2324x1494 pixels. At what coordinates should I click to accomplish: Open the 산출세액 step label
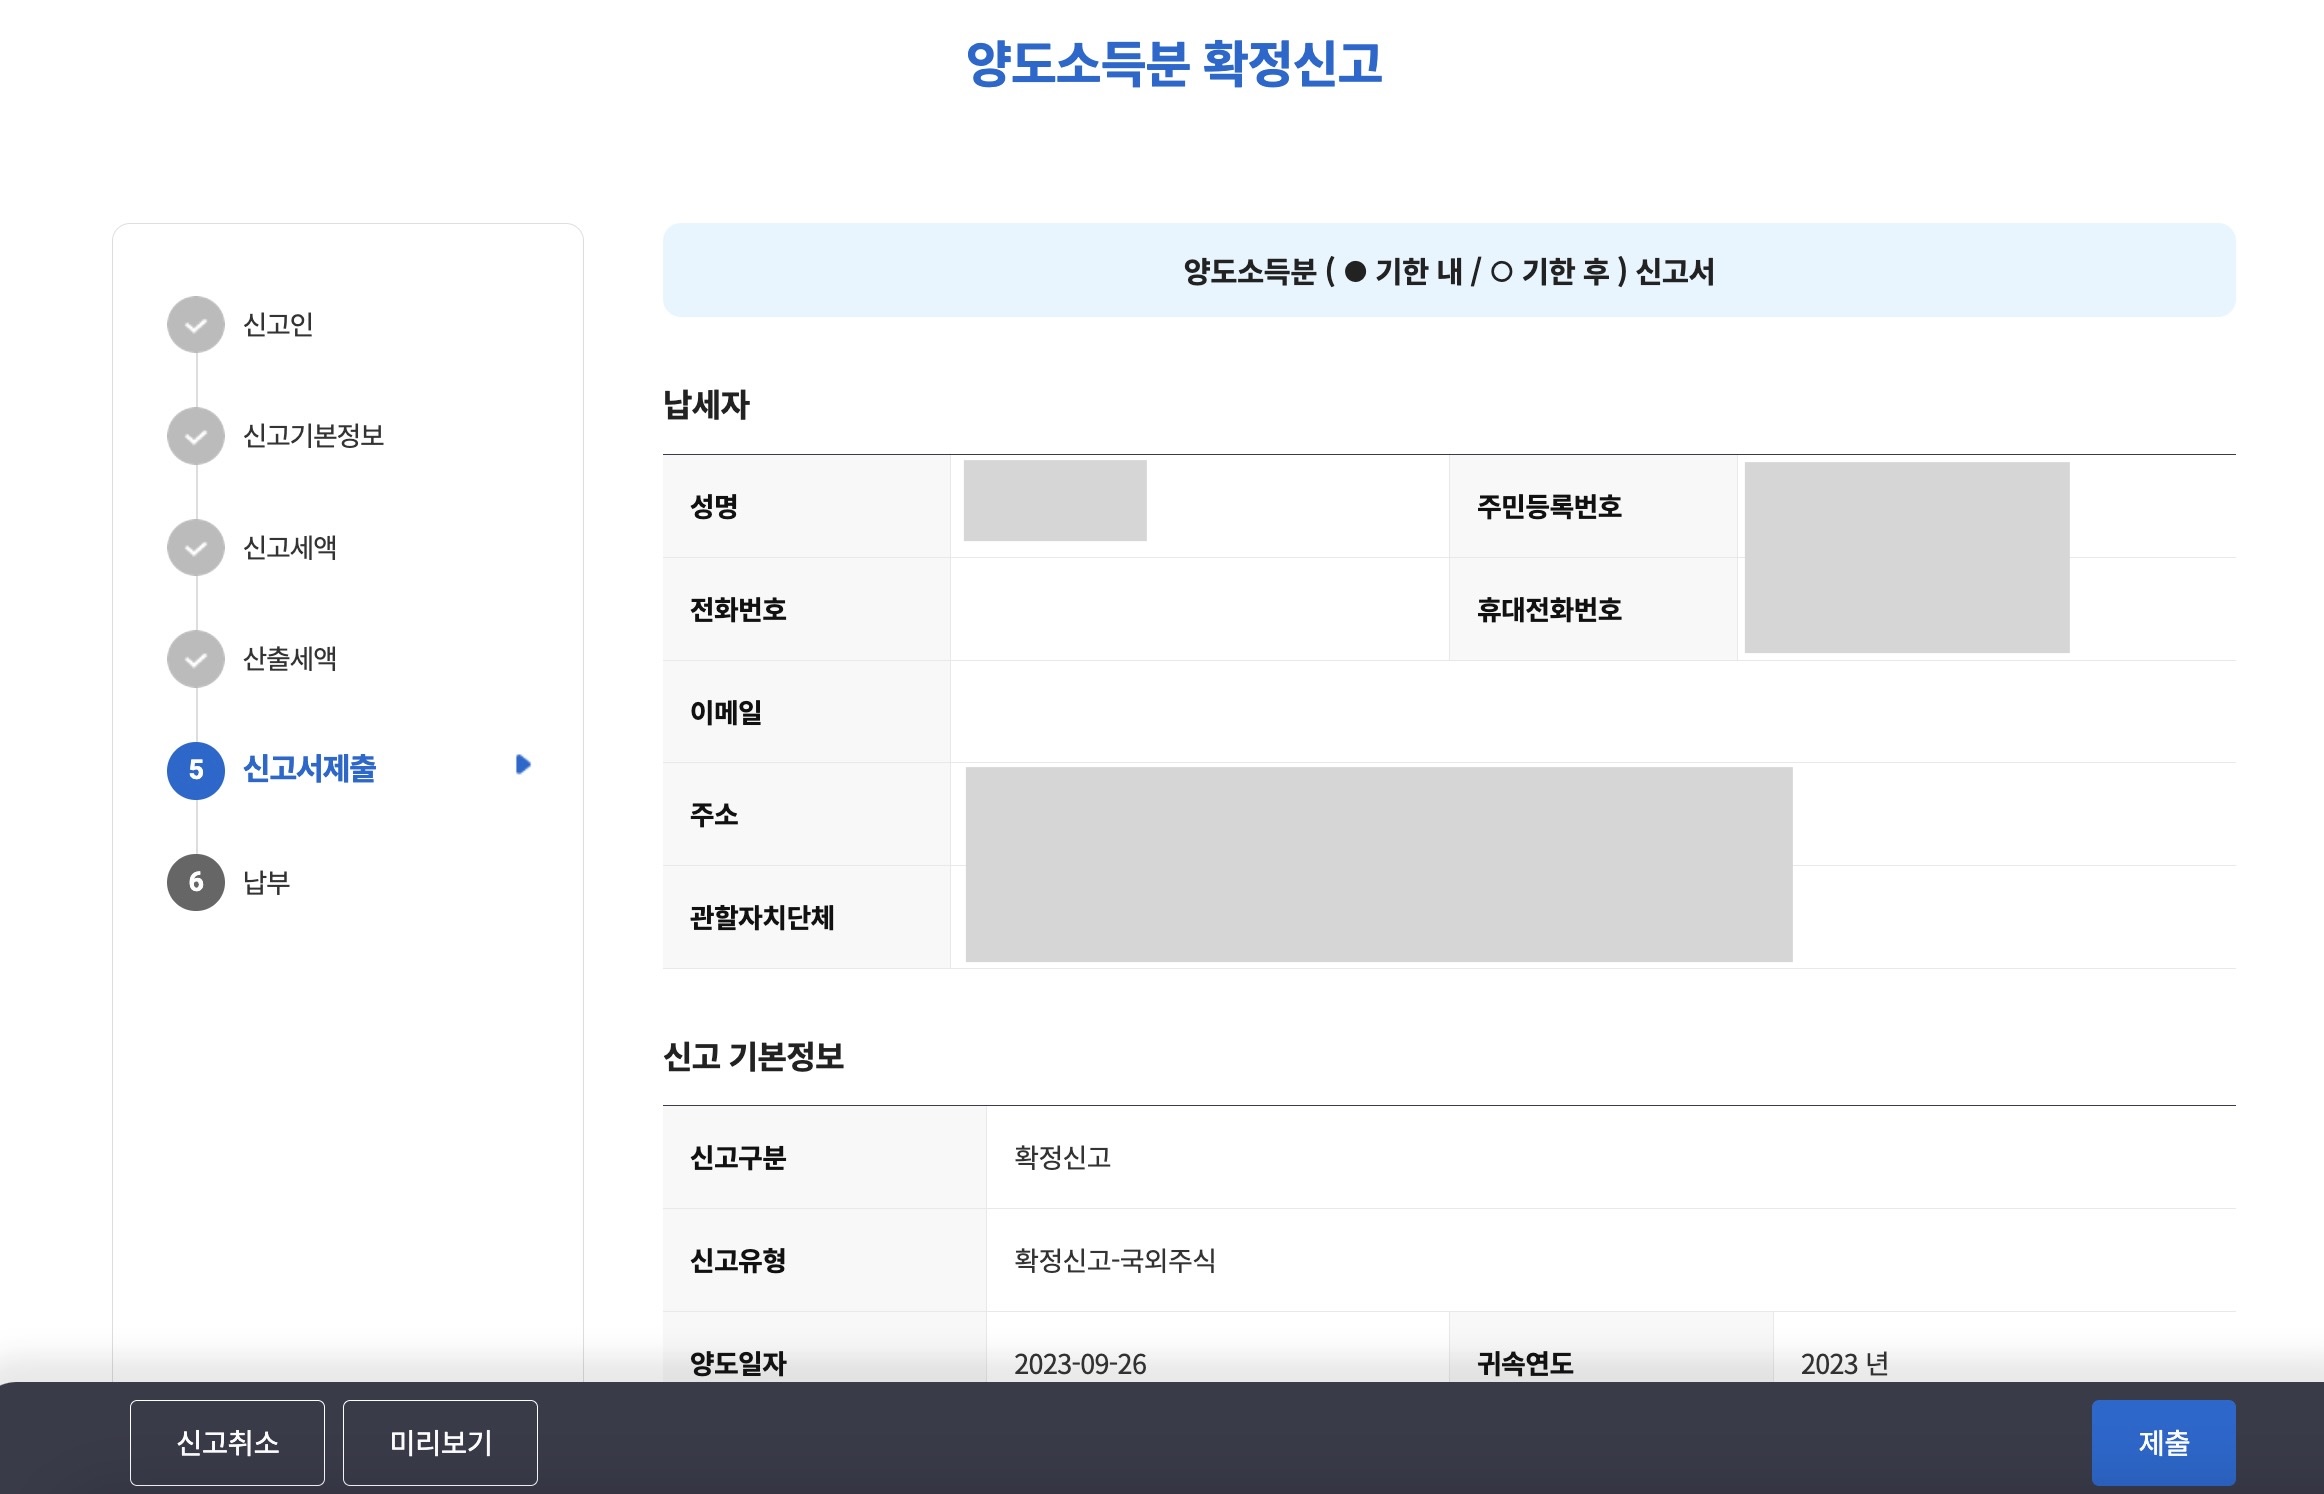point(290,659)
